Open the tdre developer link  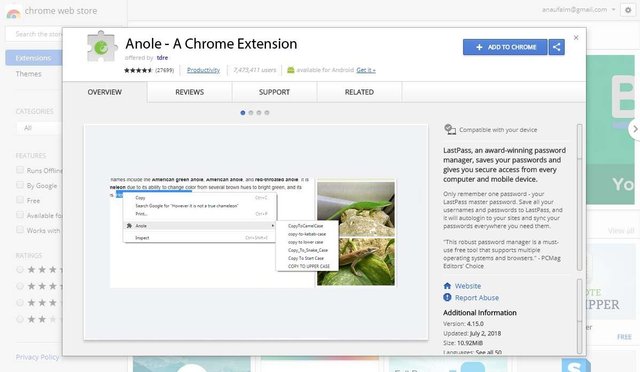(162, 58)
